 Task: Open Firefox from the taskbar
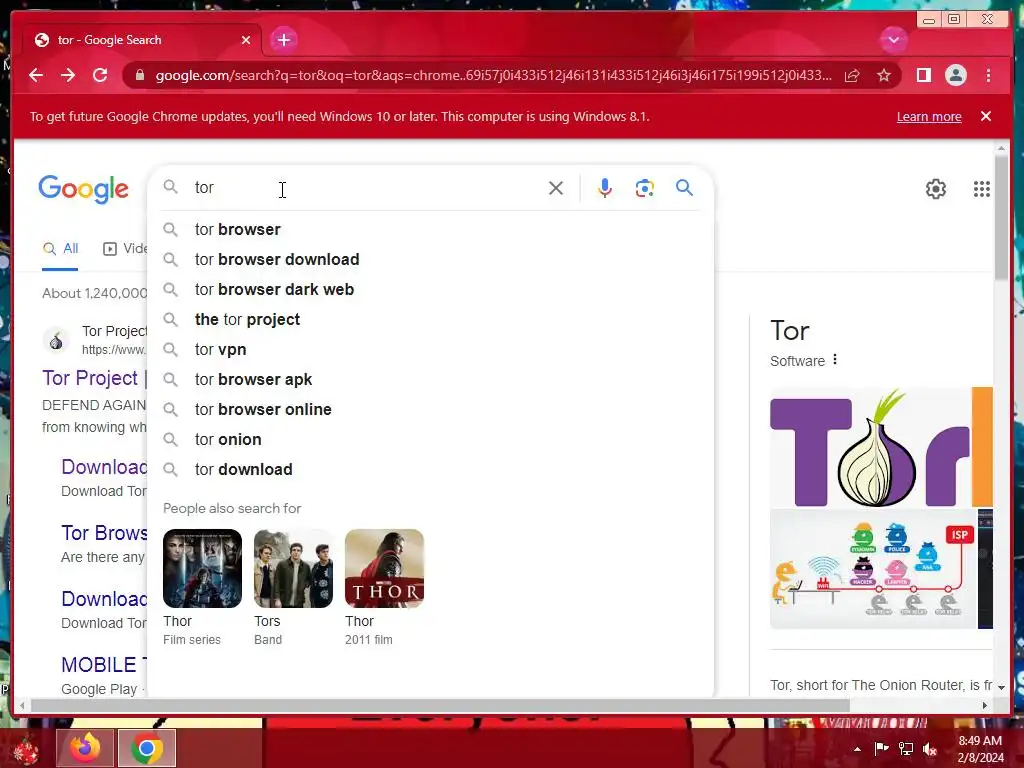pyautogui.click(x=85, y=748)
